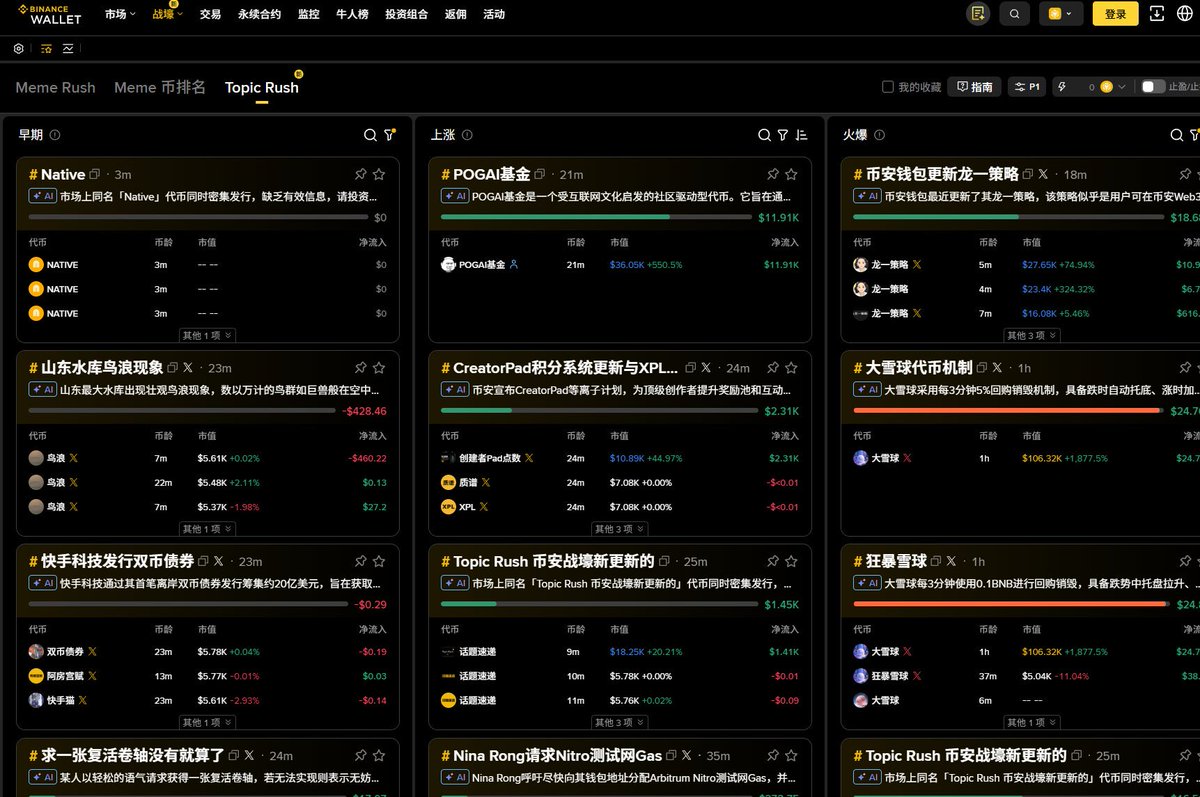
Task: Expand 其他 3 项 under 币安钱包更新龙一策略 card
Action: tap(1032, 335)
